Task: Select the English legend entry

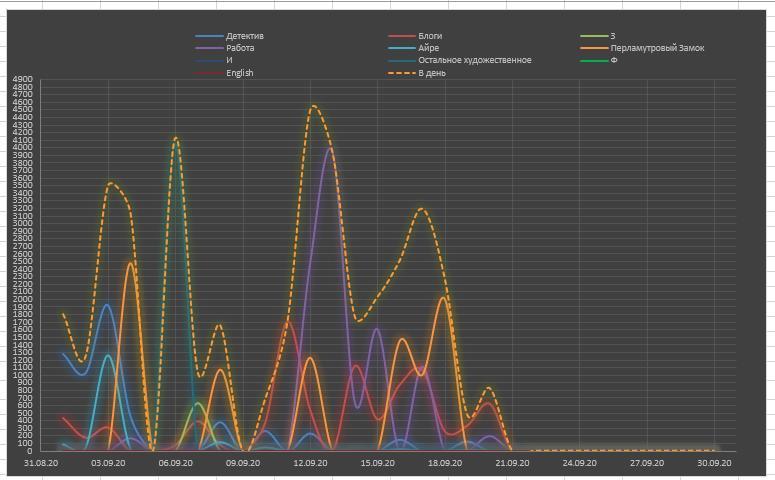Action: pos(240,73)
